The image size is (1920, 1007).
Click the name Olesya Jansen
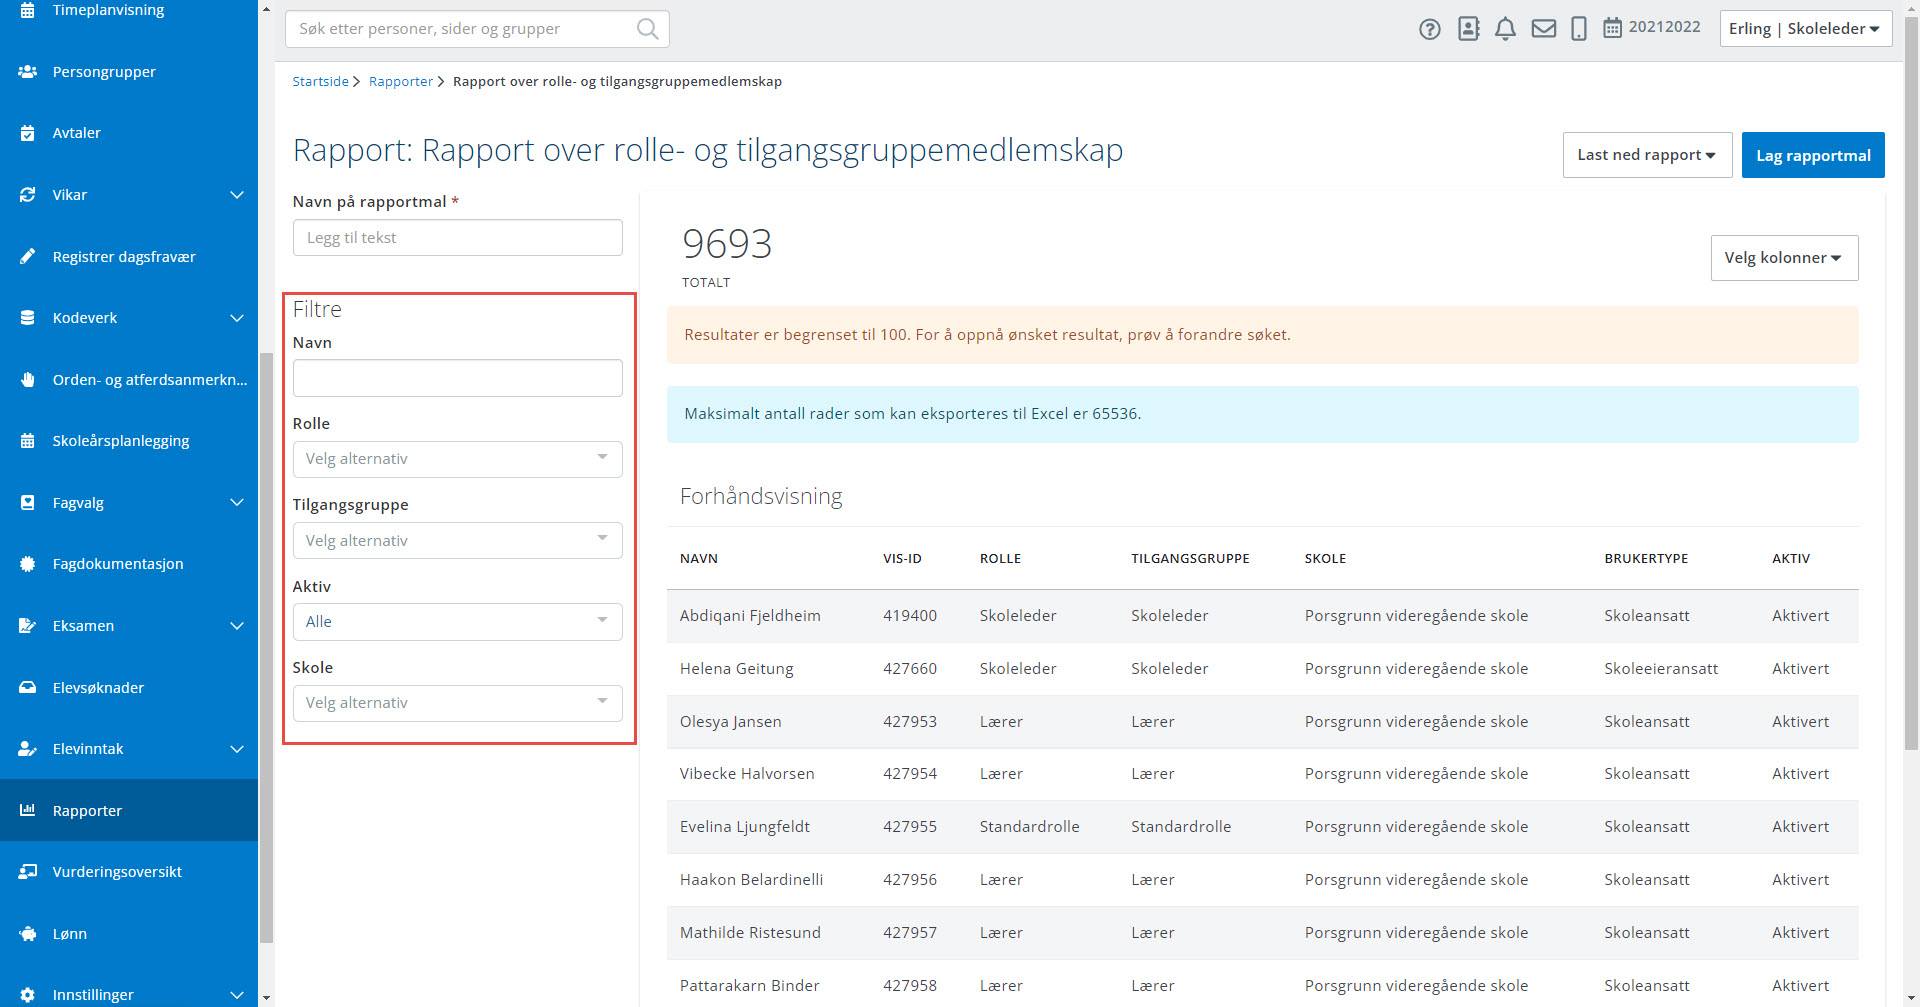730,722
